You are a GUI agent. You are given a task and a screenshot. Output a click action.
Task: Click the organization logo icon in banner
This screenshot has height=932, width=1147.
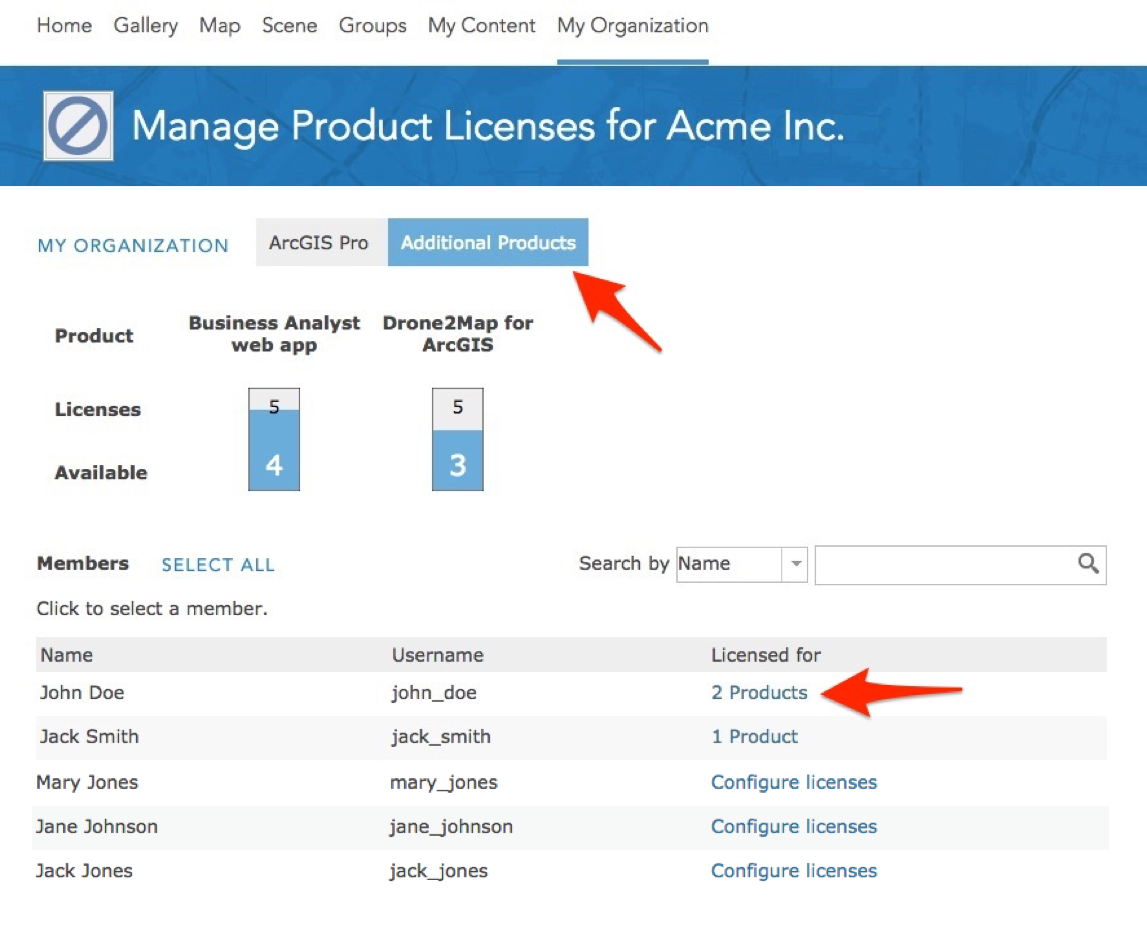79,126
